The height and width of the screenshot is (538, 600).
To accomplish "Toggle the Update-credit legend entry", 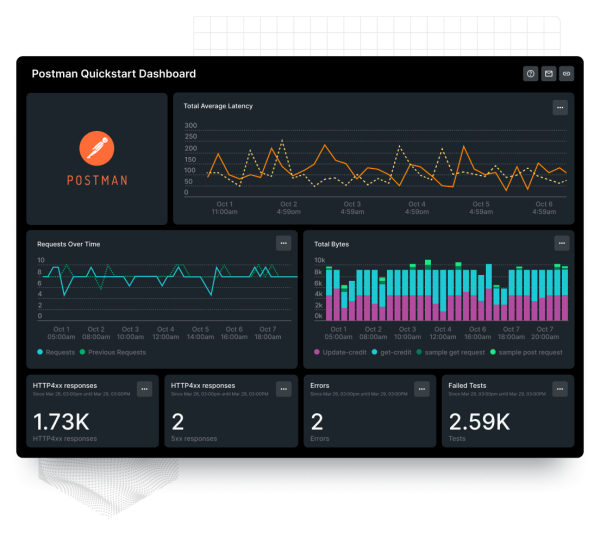I will (340, 352).
